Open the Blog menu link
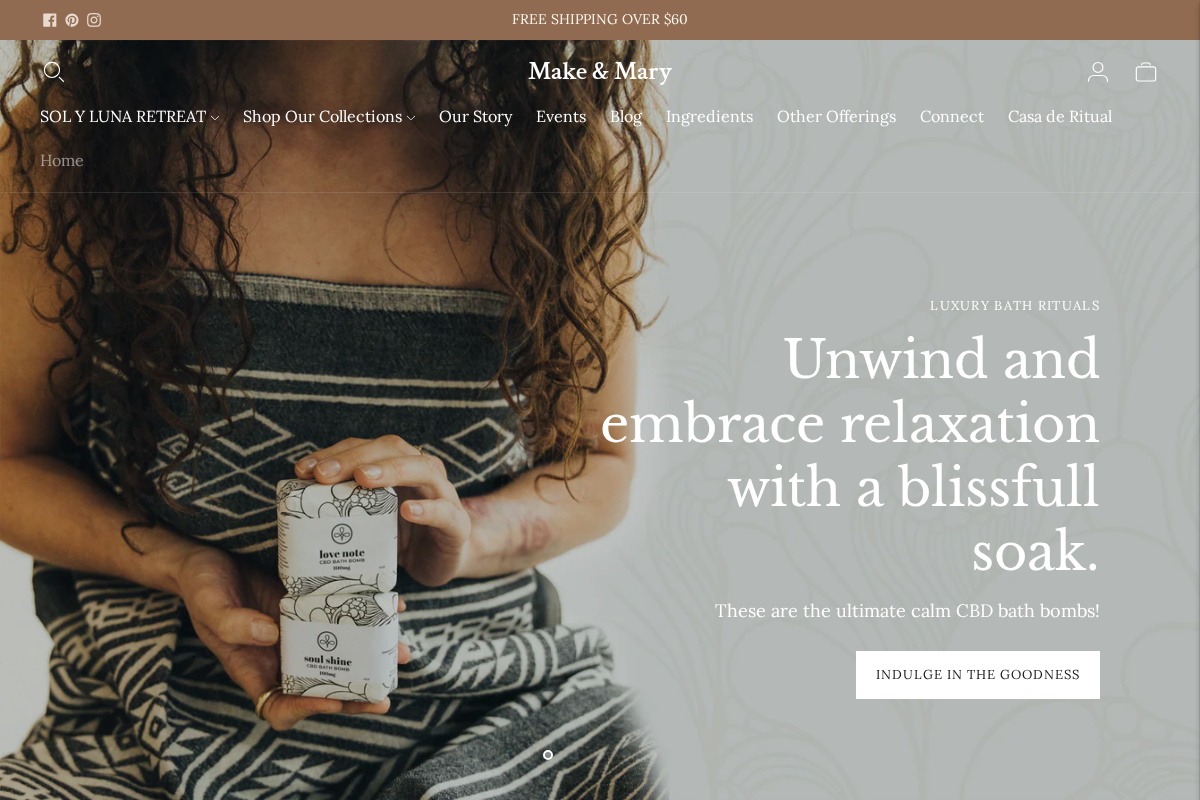This screenshot has height=800, width=1200. 626,117
